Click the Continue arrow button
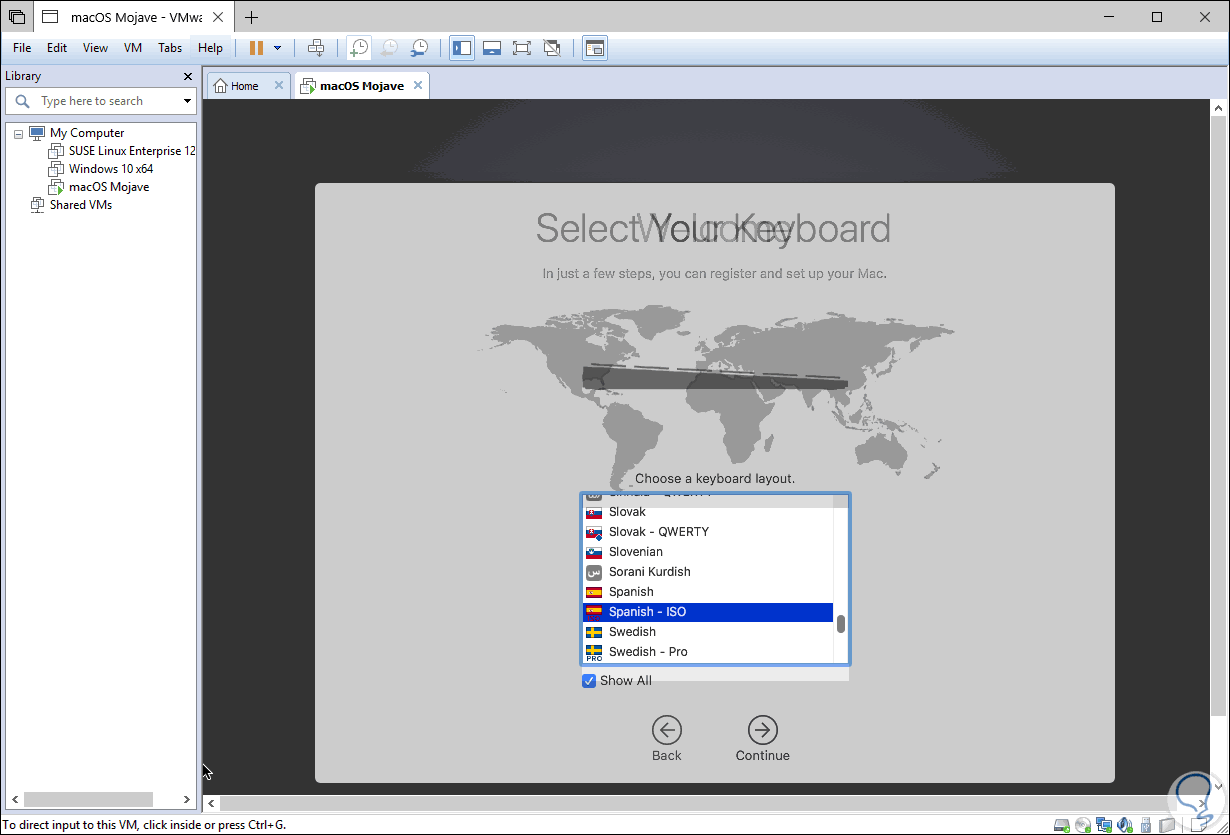This screenshot has height=835, width=1230. 763,730
